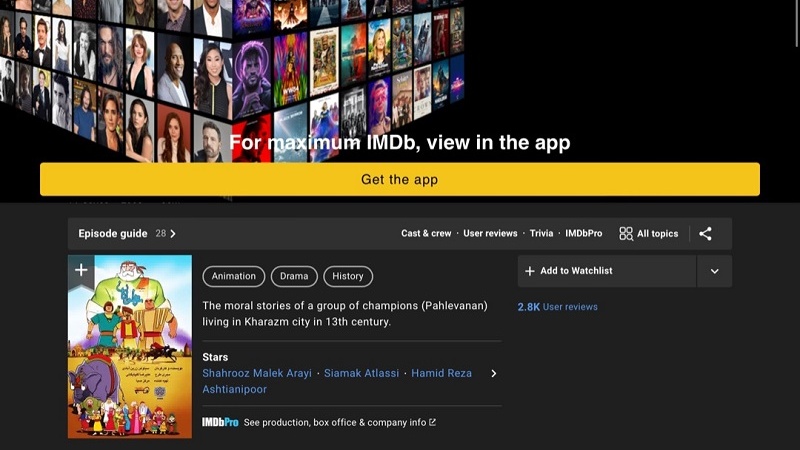Click the plus icon in Add to Watchlist
Image resolution: width=800 pixels, height=450 pixels.
(530, 271)
